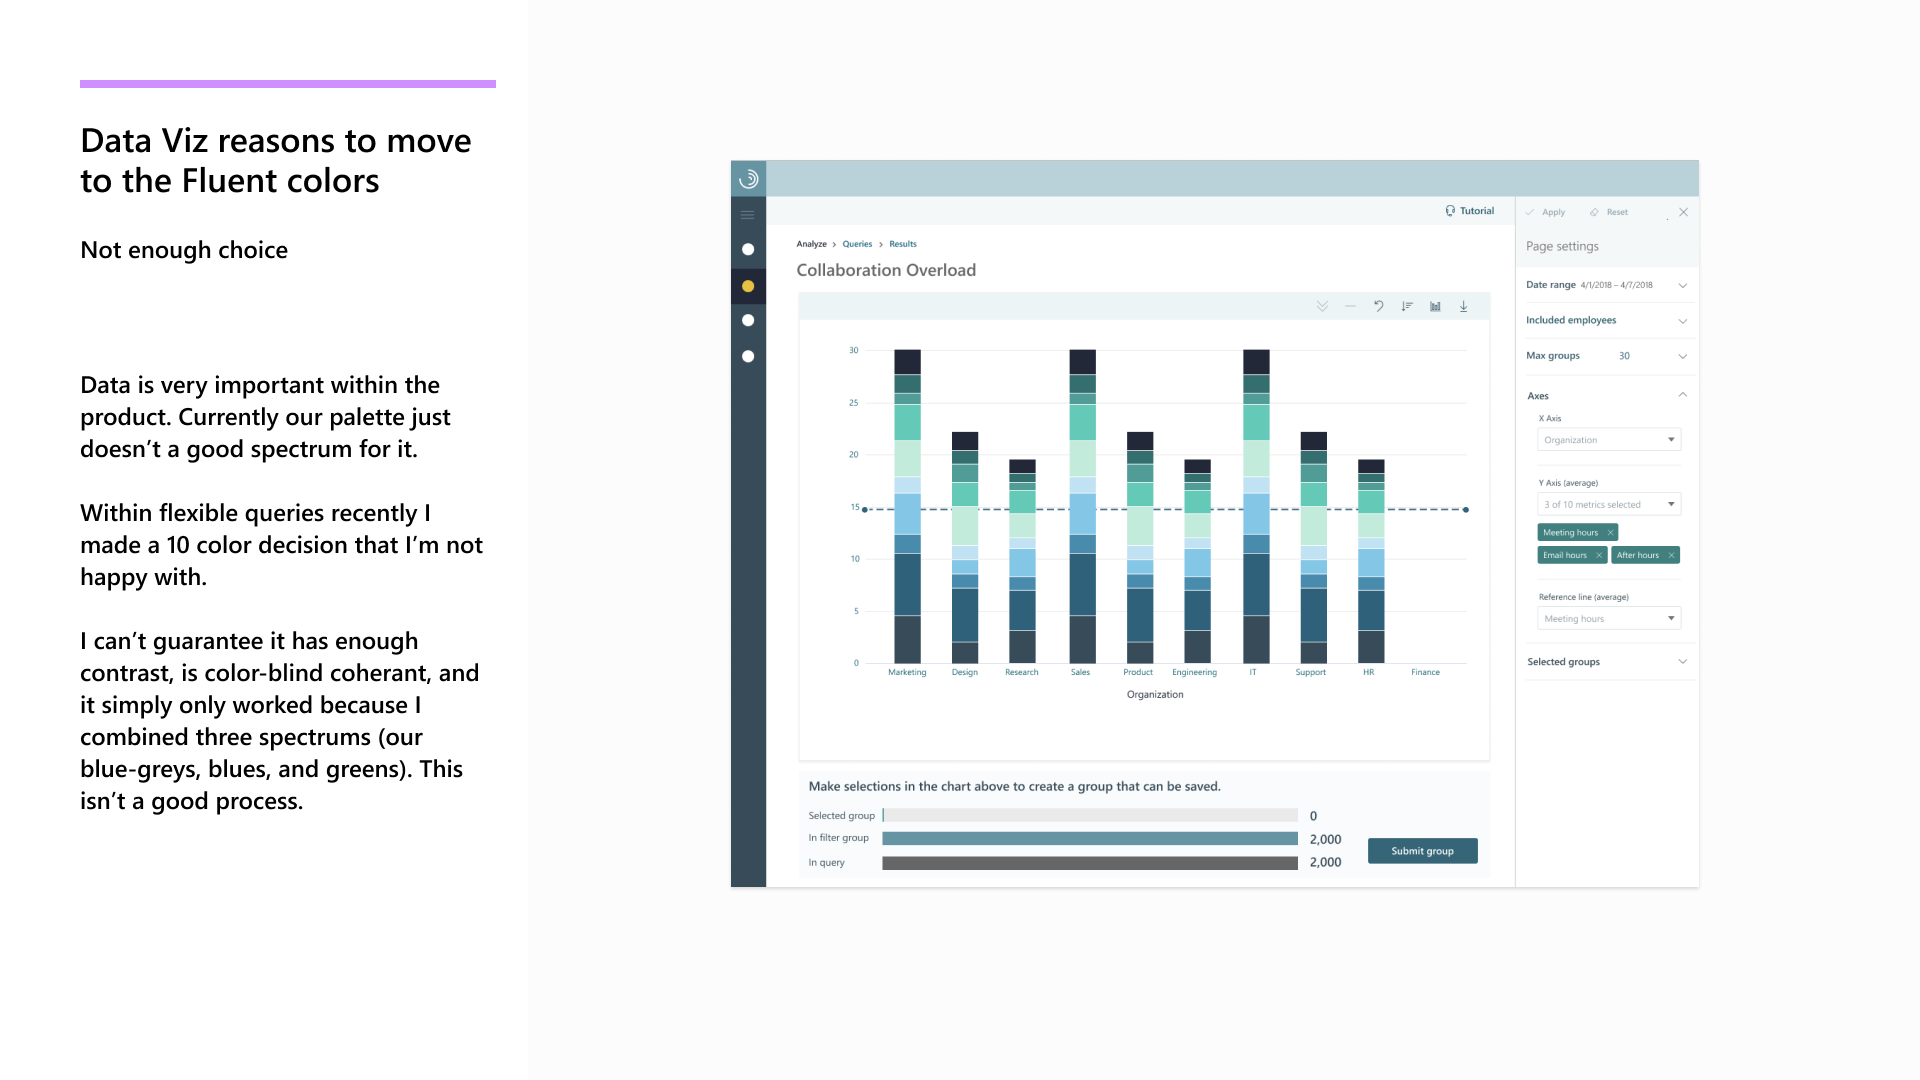The height and width of the screenshot is (1080, 1920).
Task: Click the zoom out minus icon on the chart
Action: point(1351,306)
